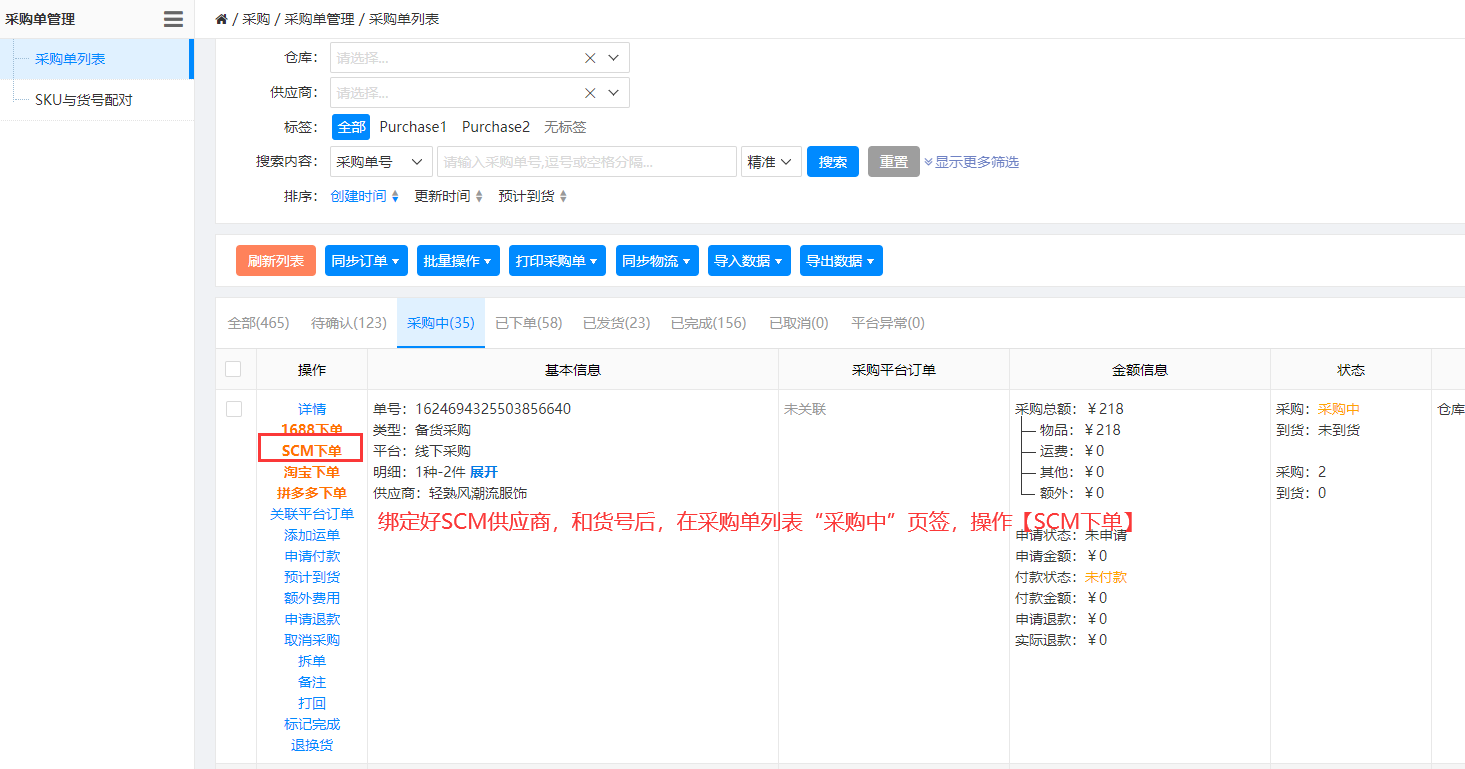Viewport: 1465px width, 769px height.
Task: Switch to the 待确认(123) tab
Action: 348,323
